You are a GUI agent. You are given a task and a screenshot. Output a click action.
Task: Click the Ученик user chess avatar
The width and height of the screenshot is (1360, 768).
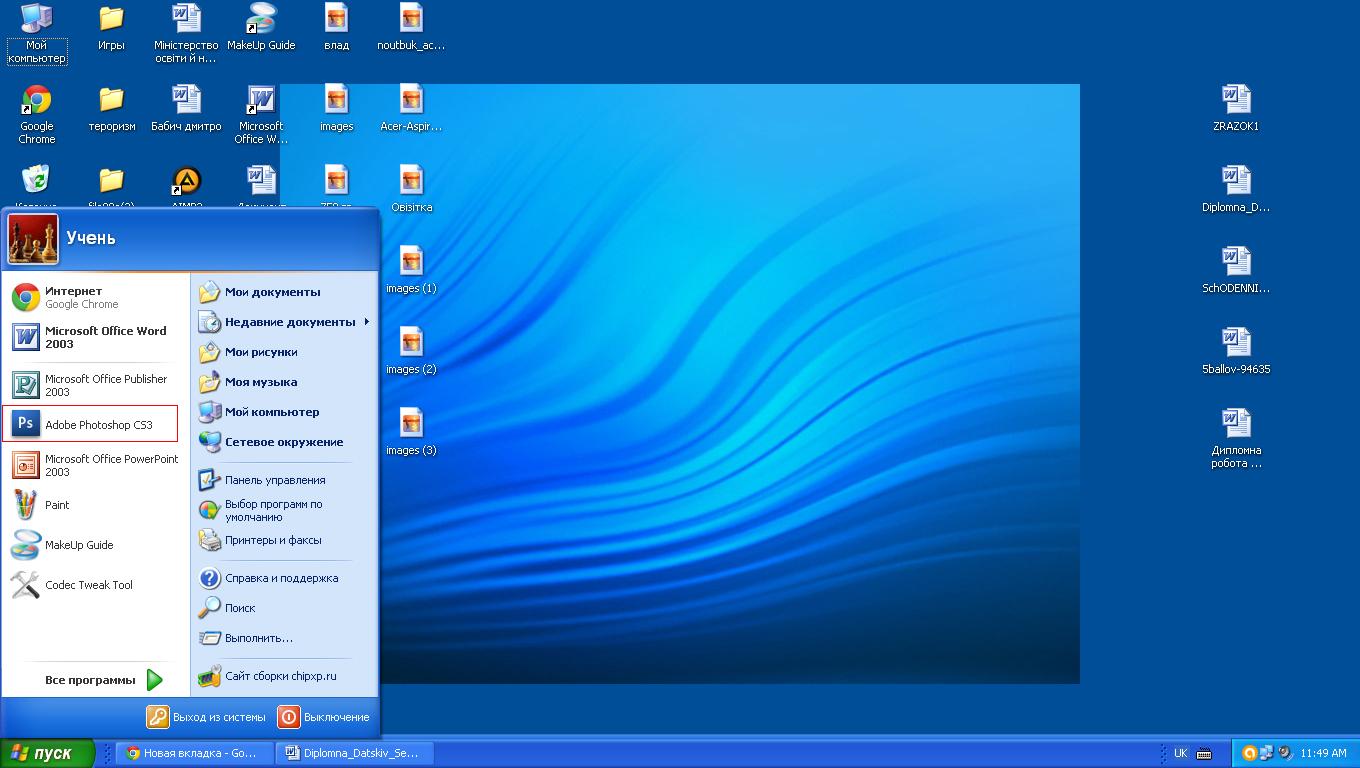click(x=33, y=239)
